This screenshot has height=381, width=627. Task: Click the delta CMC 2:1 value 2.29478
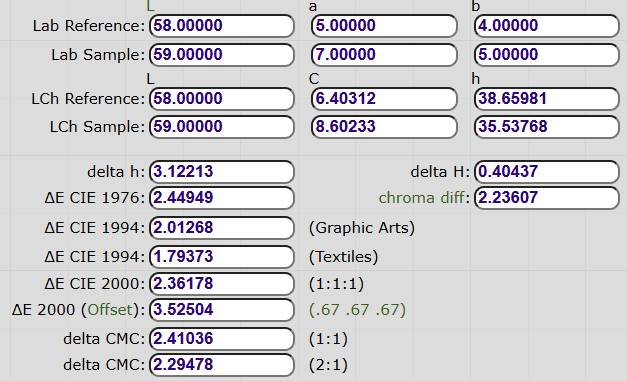pyautogui.click(x=222, y=365)
